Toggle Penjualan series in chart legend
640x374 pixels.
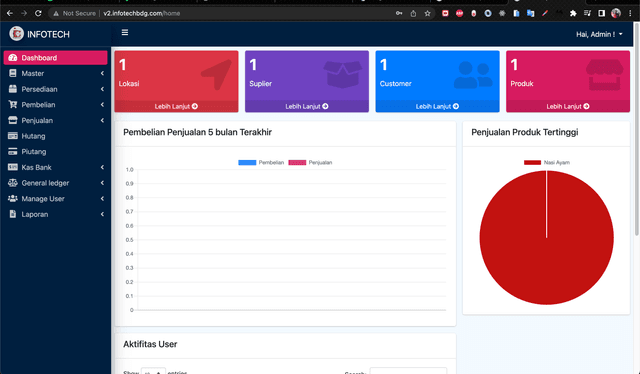tap(310, 163)
